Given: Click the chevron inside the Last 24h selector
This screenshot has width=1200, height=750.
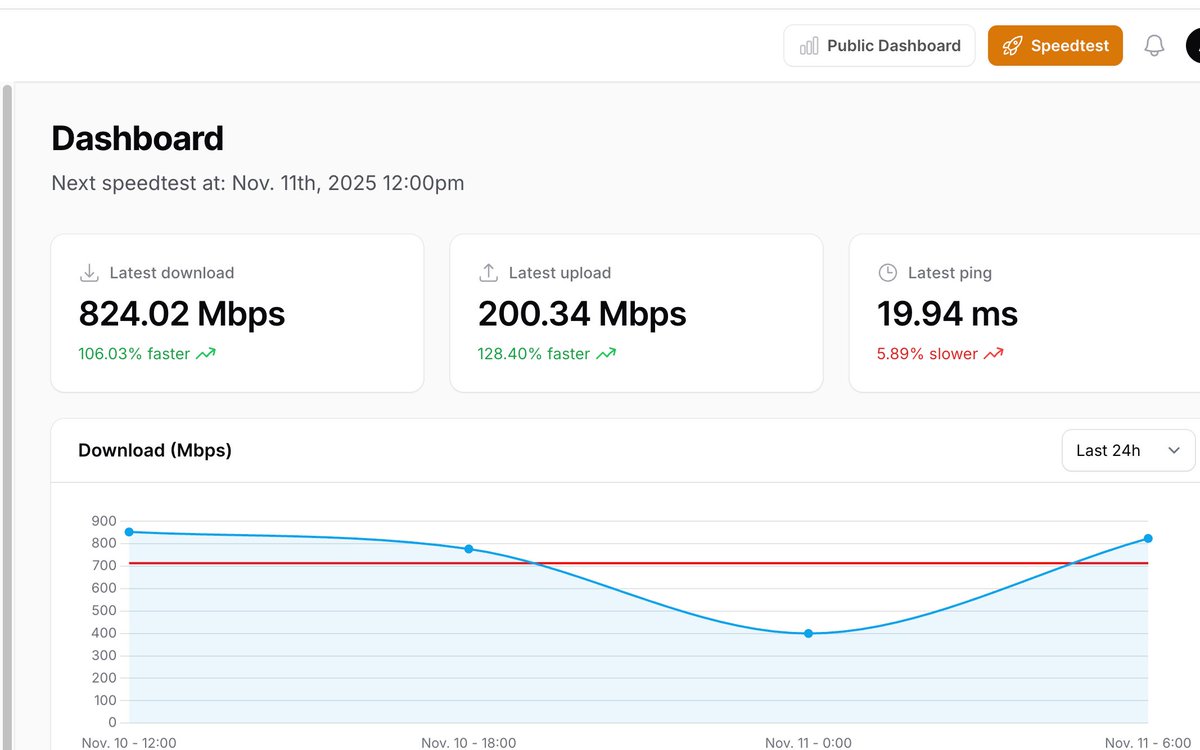Looking at the screenshot, I should point(1176,450).
